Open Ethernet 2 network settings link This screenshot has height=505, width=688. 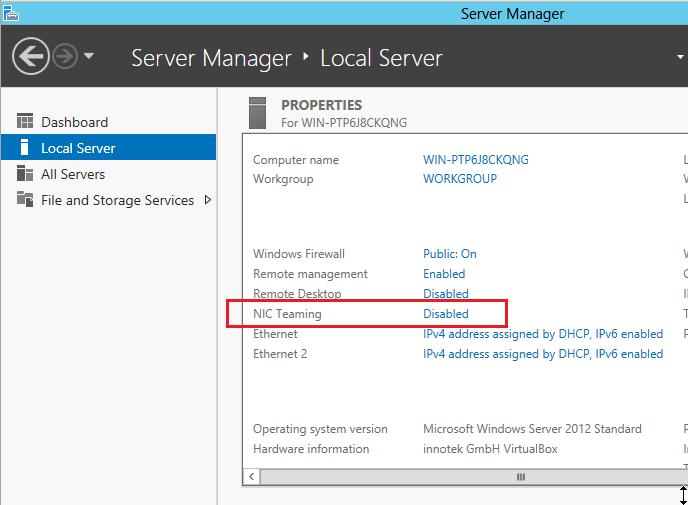pos(543,354)
